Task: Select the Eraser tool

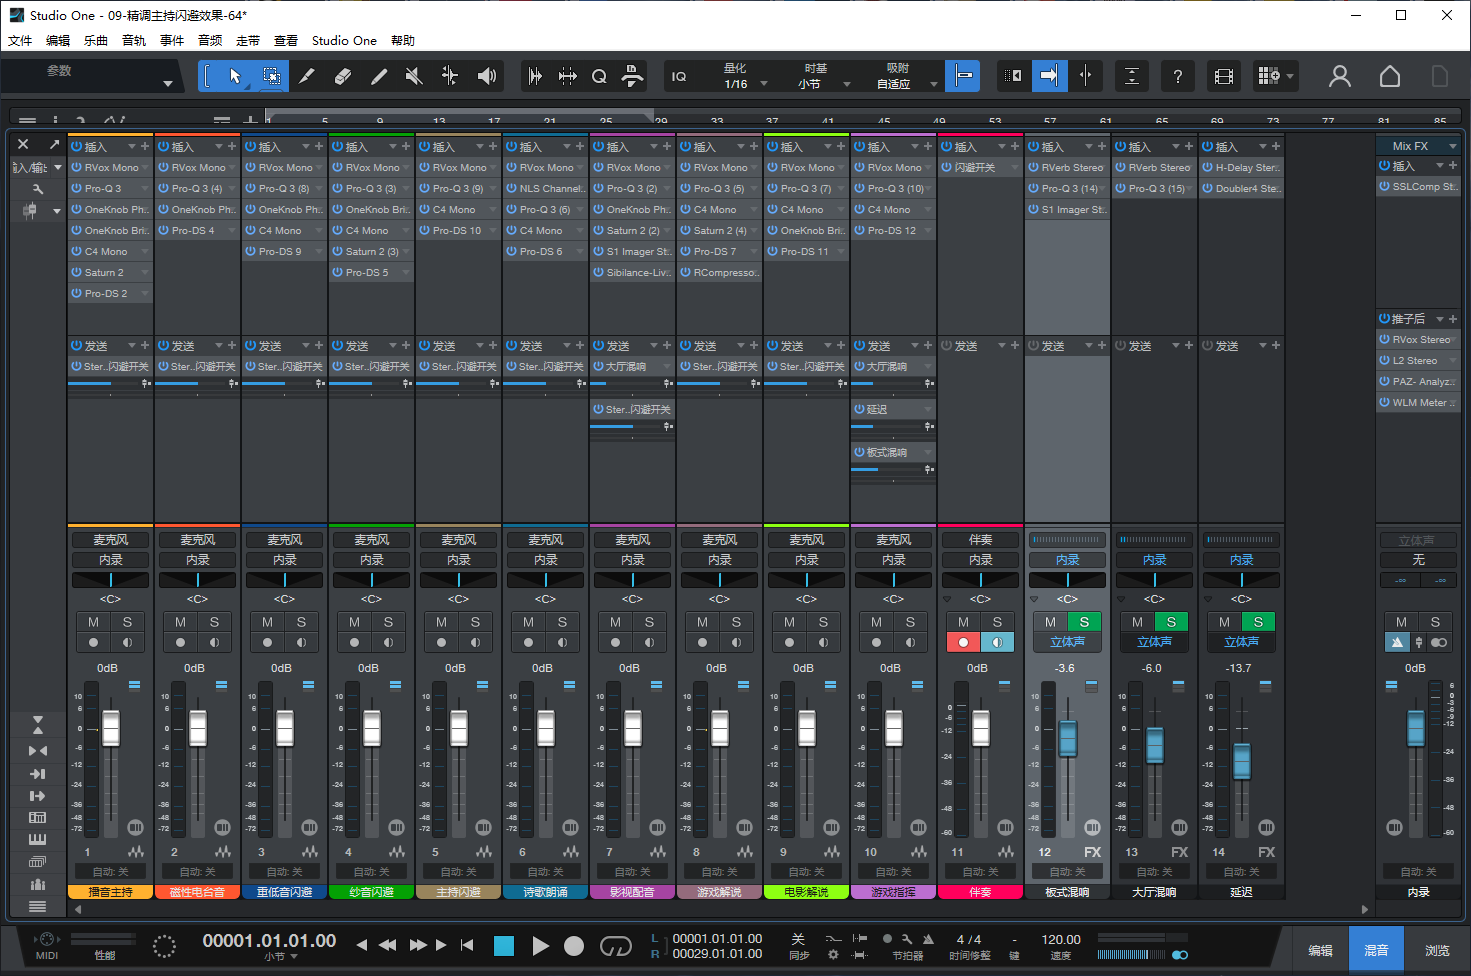Action: pos(343,75)
